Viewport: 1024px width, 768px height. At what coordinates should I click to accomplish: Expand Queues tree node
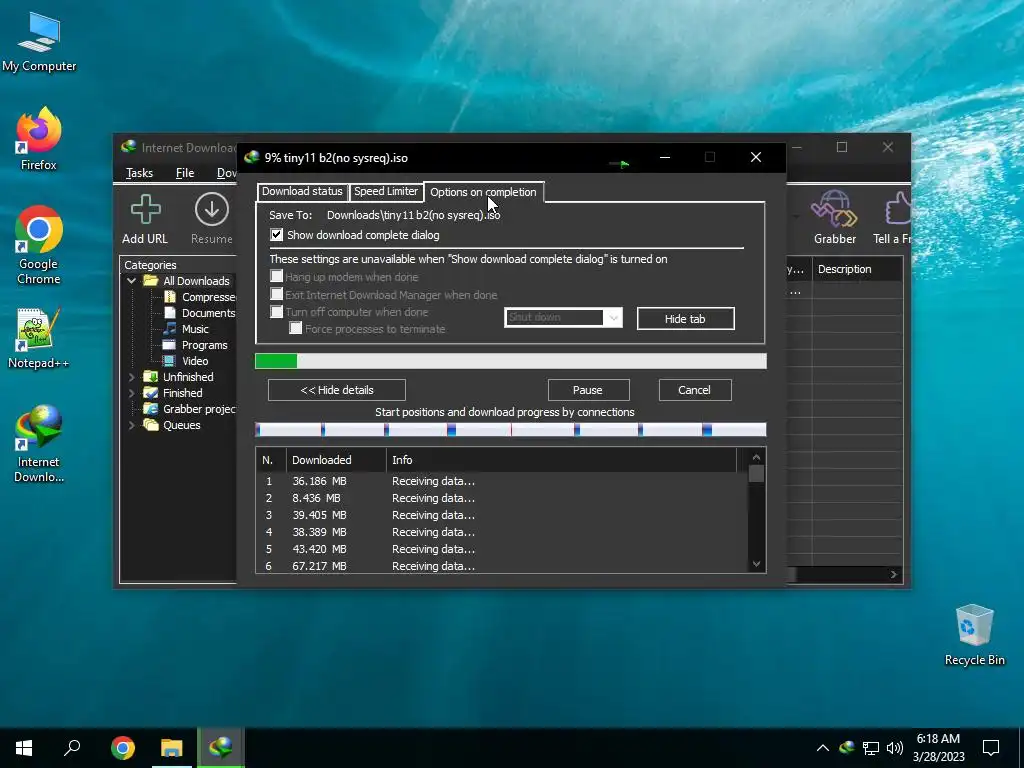tap(131, 425)
